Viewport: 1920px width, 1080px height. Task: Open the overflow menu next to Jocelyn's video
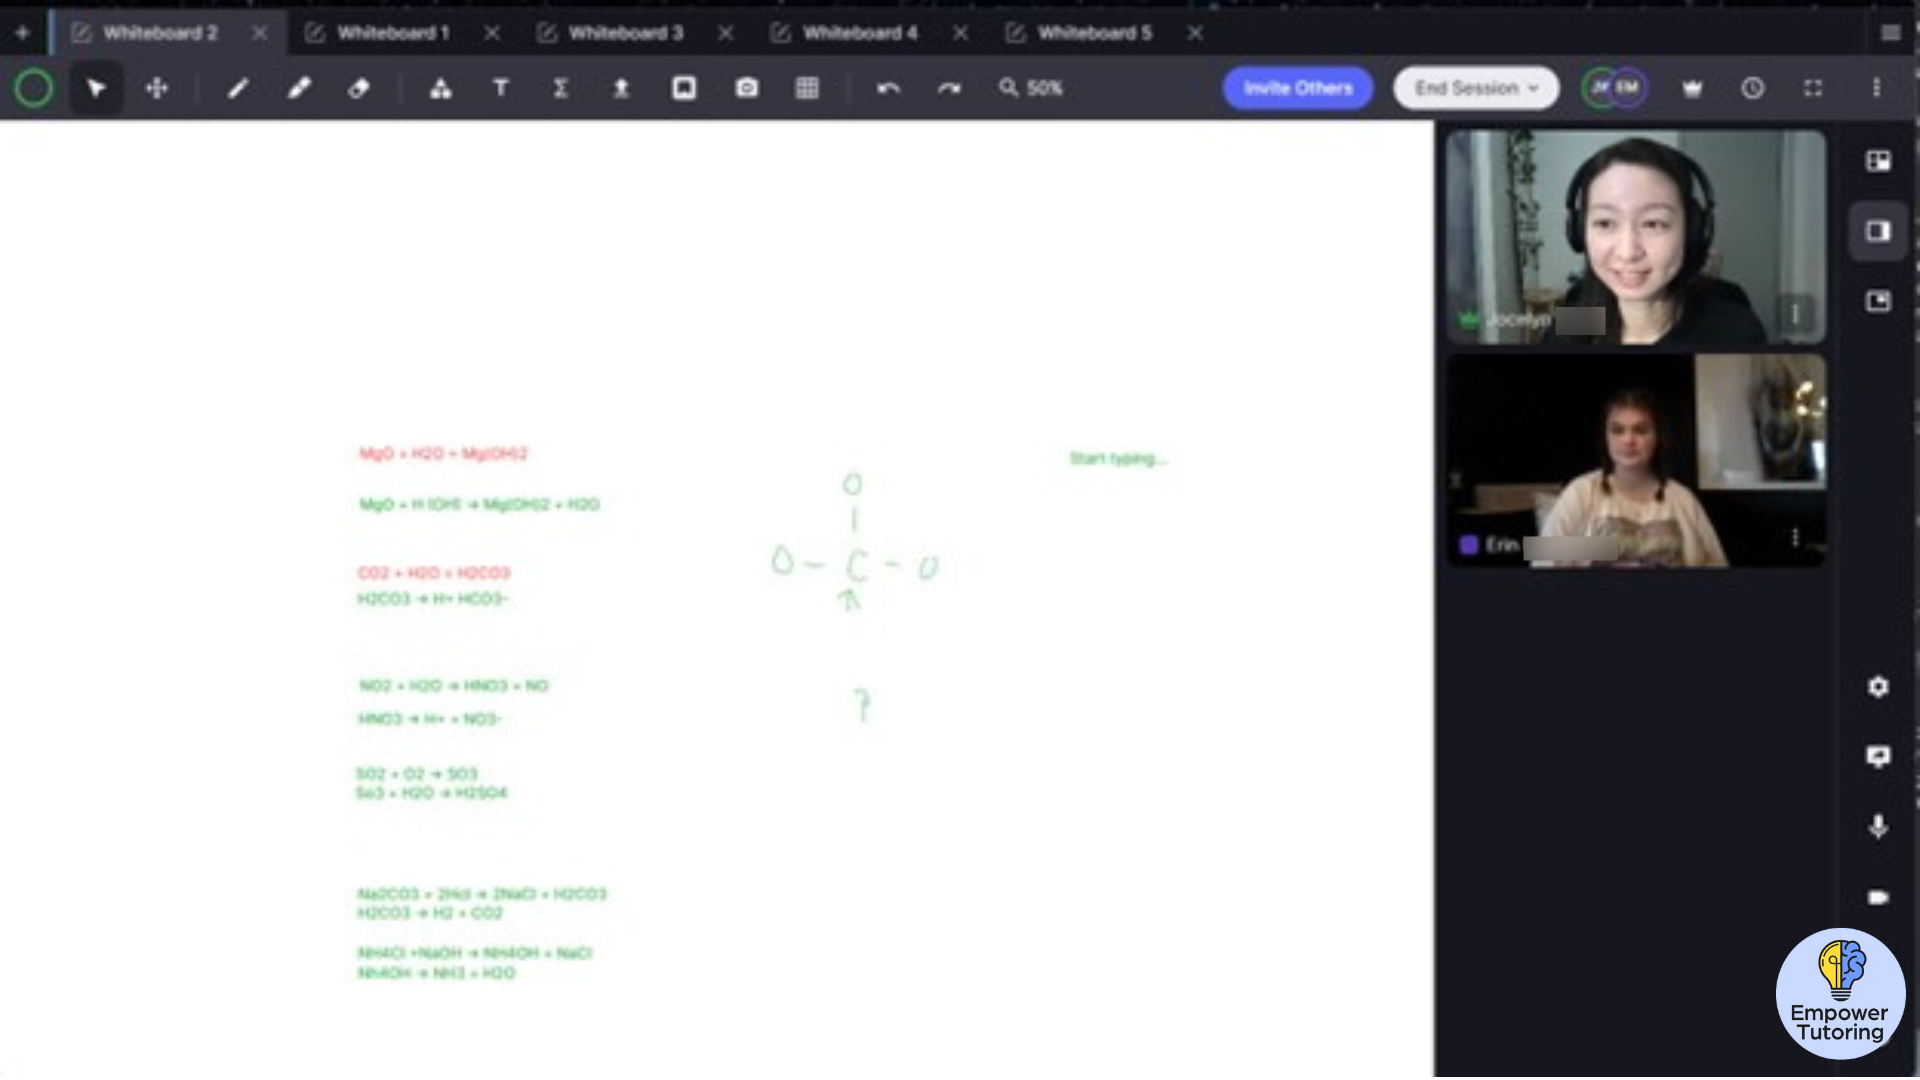(1795, 313)
